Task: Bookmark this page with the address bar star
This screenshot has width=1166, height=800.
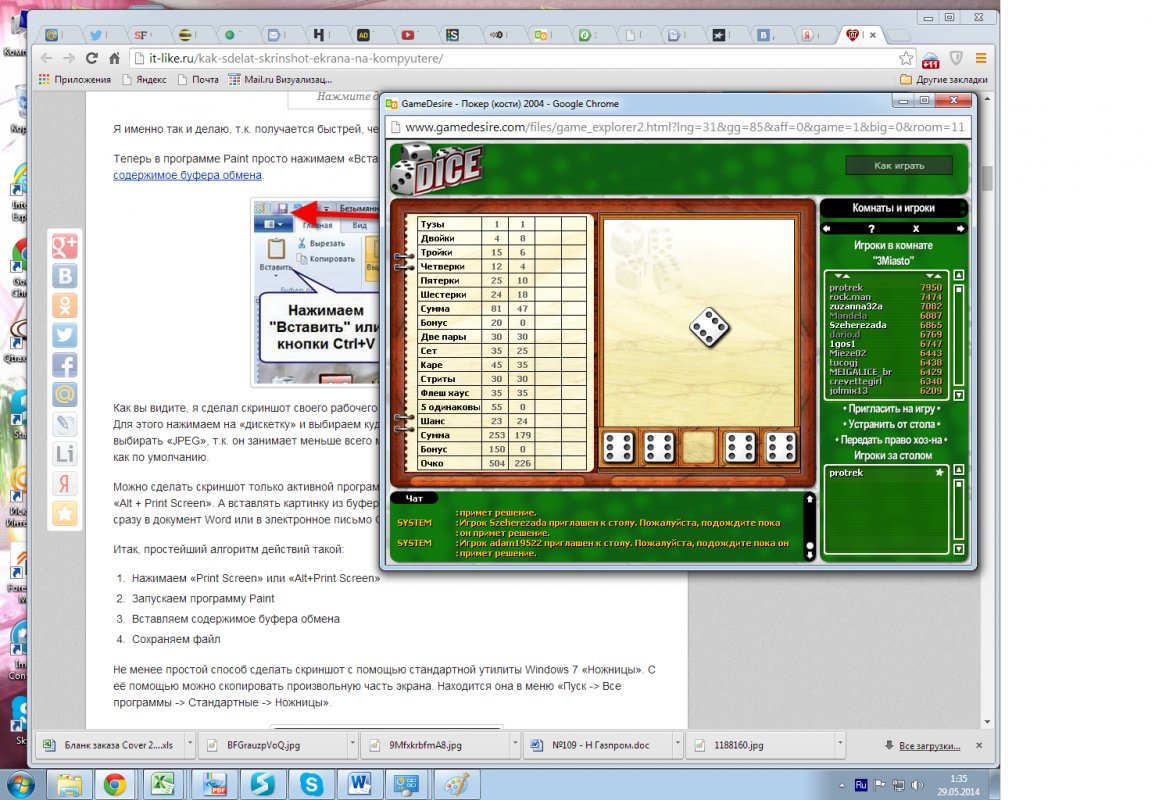Action: click(x=905, y=58)
